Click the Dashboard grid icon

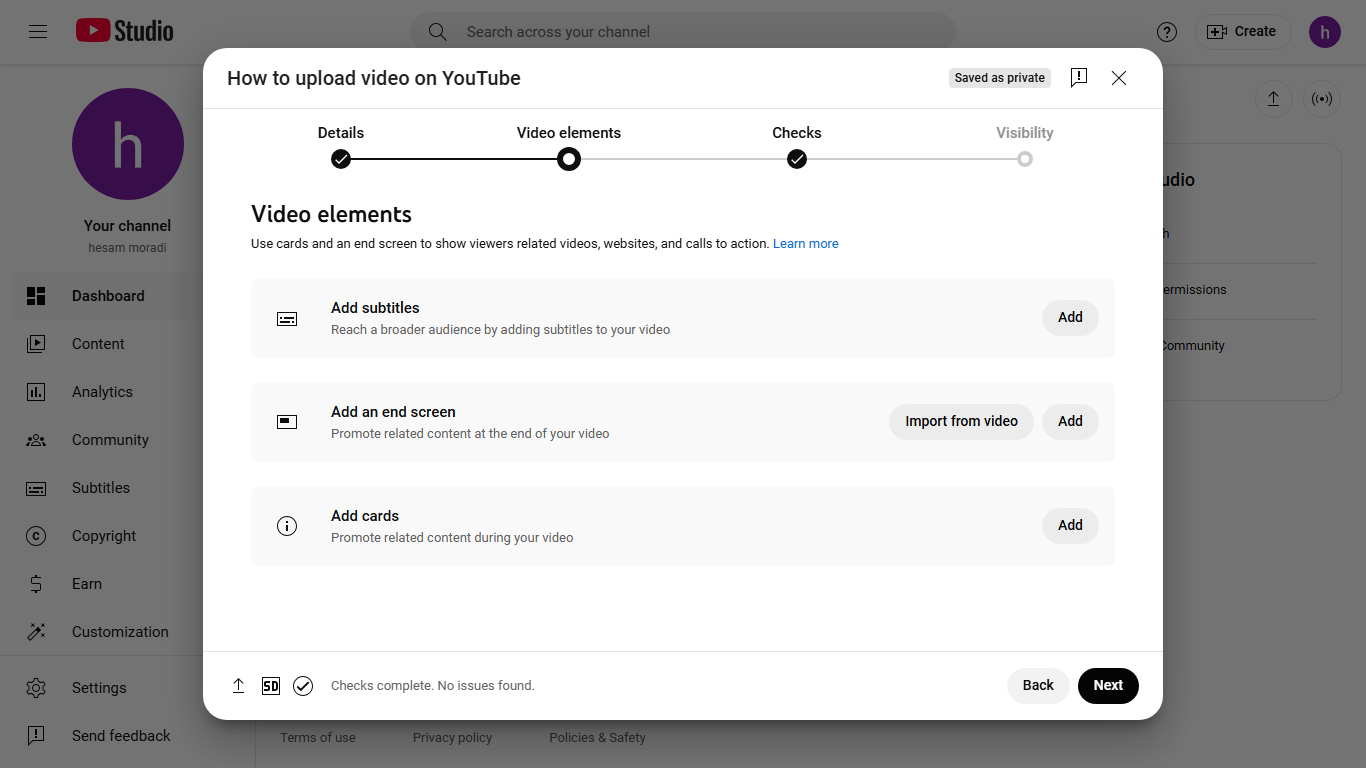pyautogui.click(x=36, y=296)
